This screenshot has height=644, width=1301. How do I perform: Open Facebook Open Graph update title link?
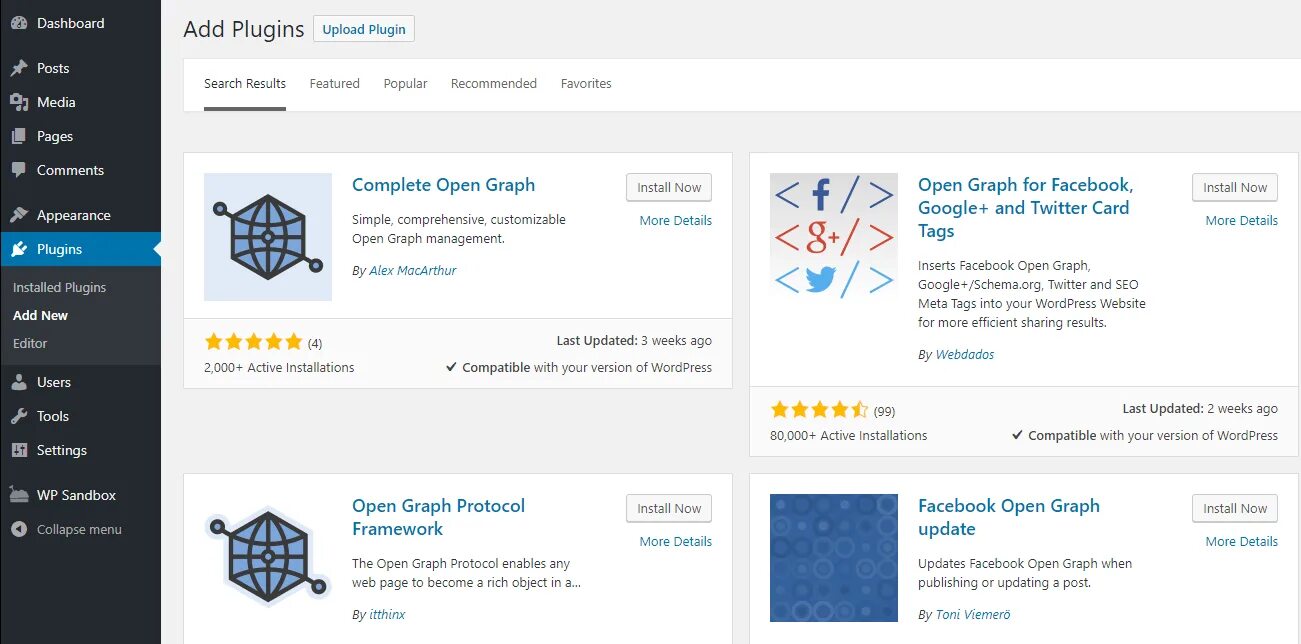[x=1009, y=517]
